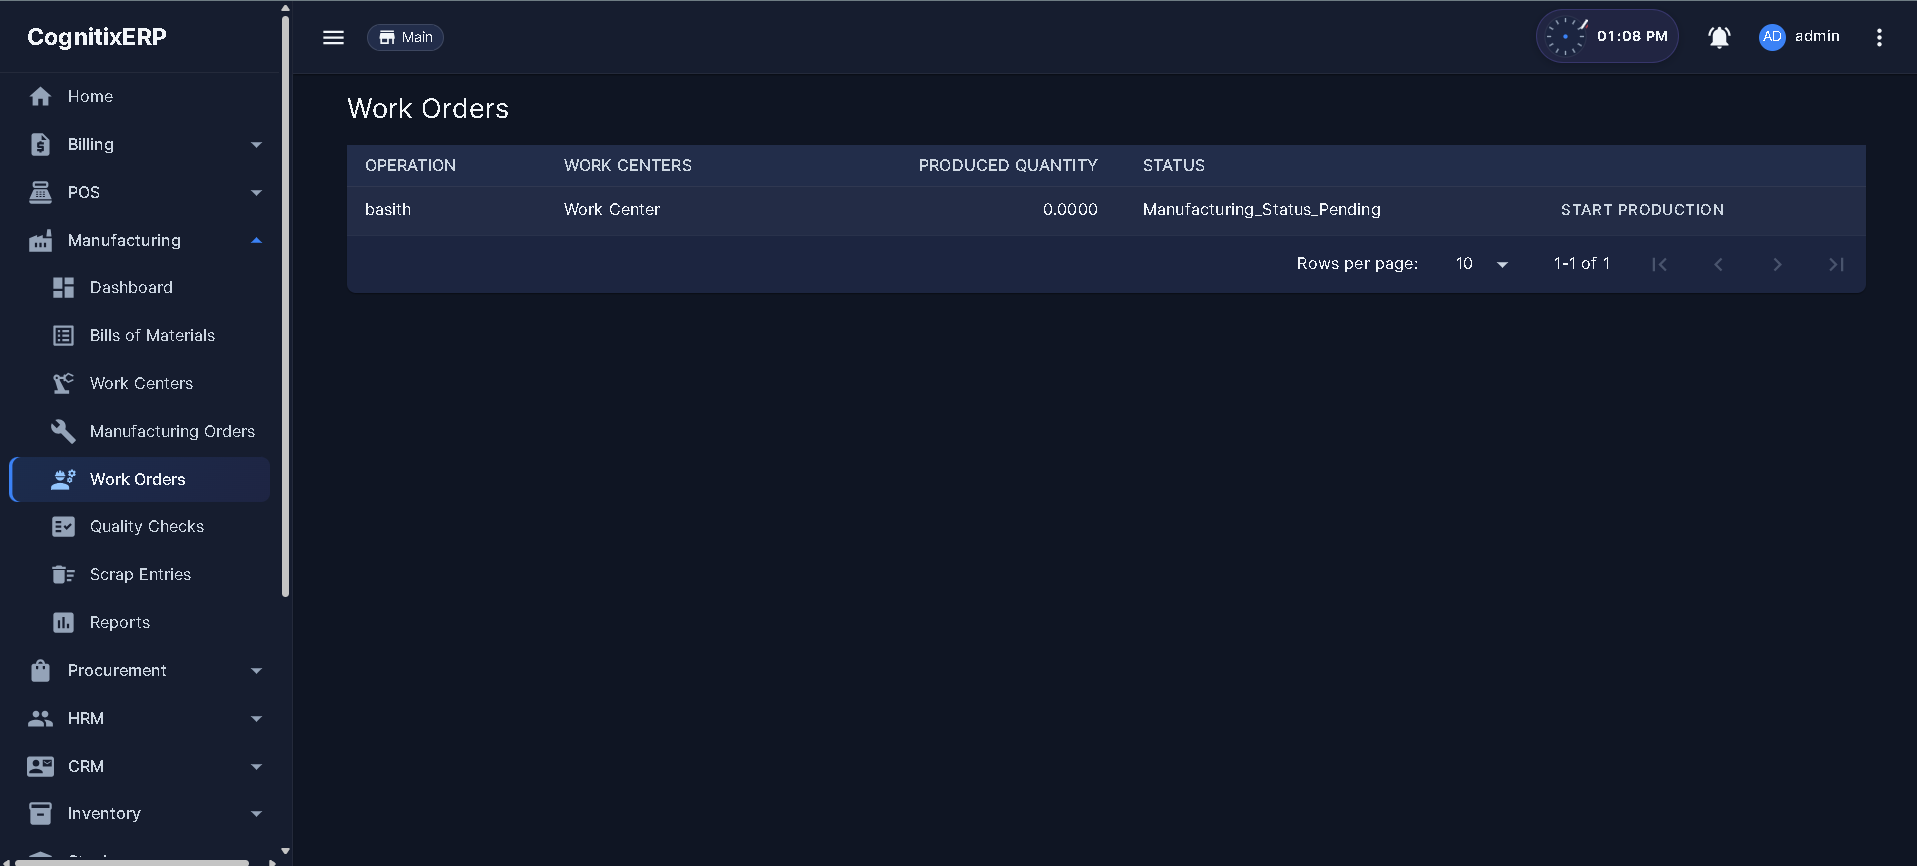Click the POS register icon

[40, 192]
